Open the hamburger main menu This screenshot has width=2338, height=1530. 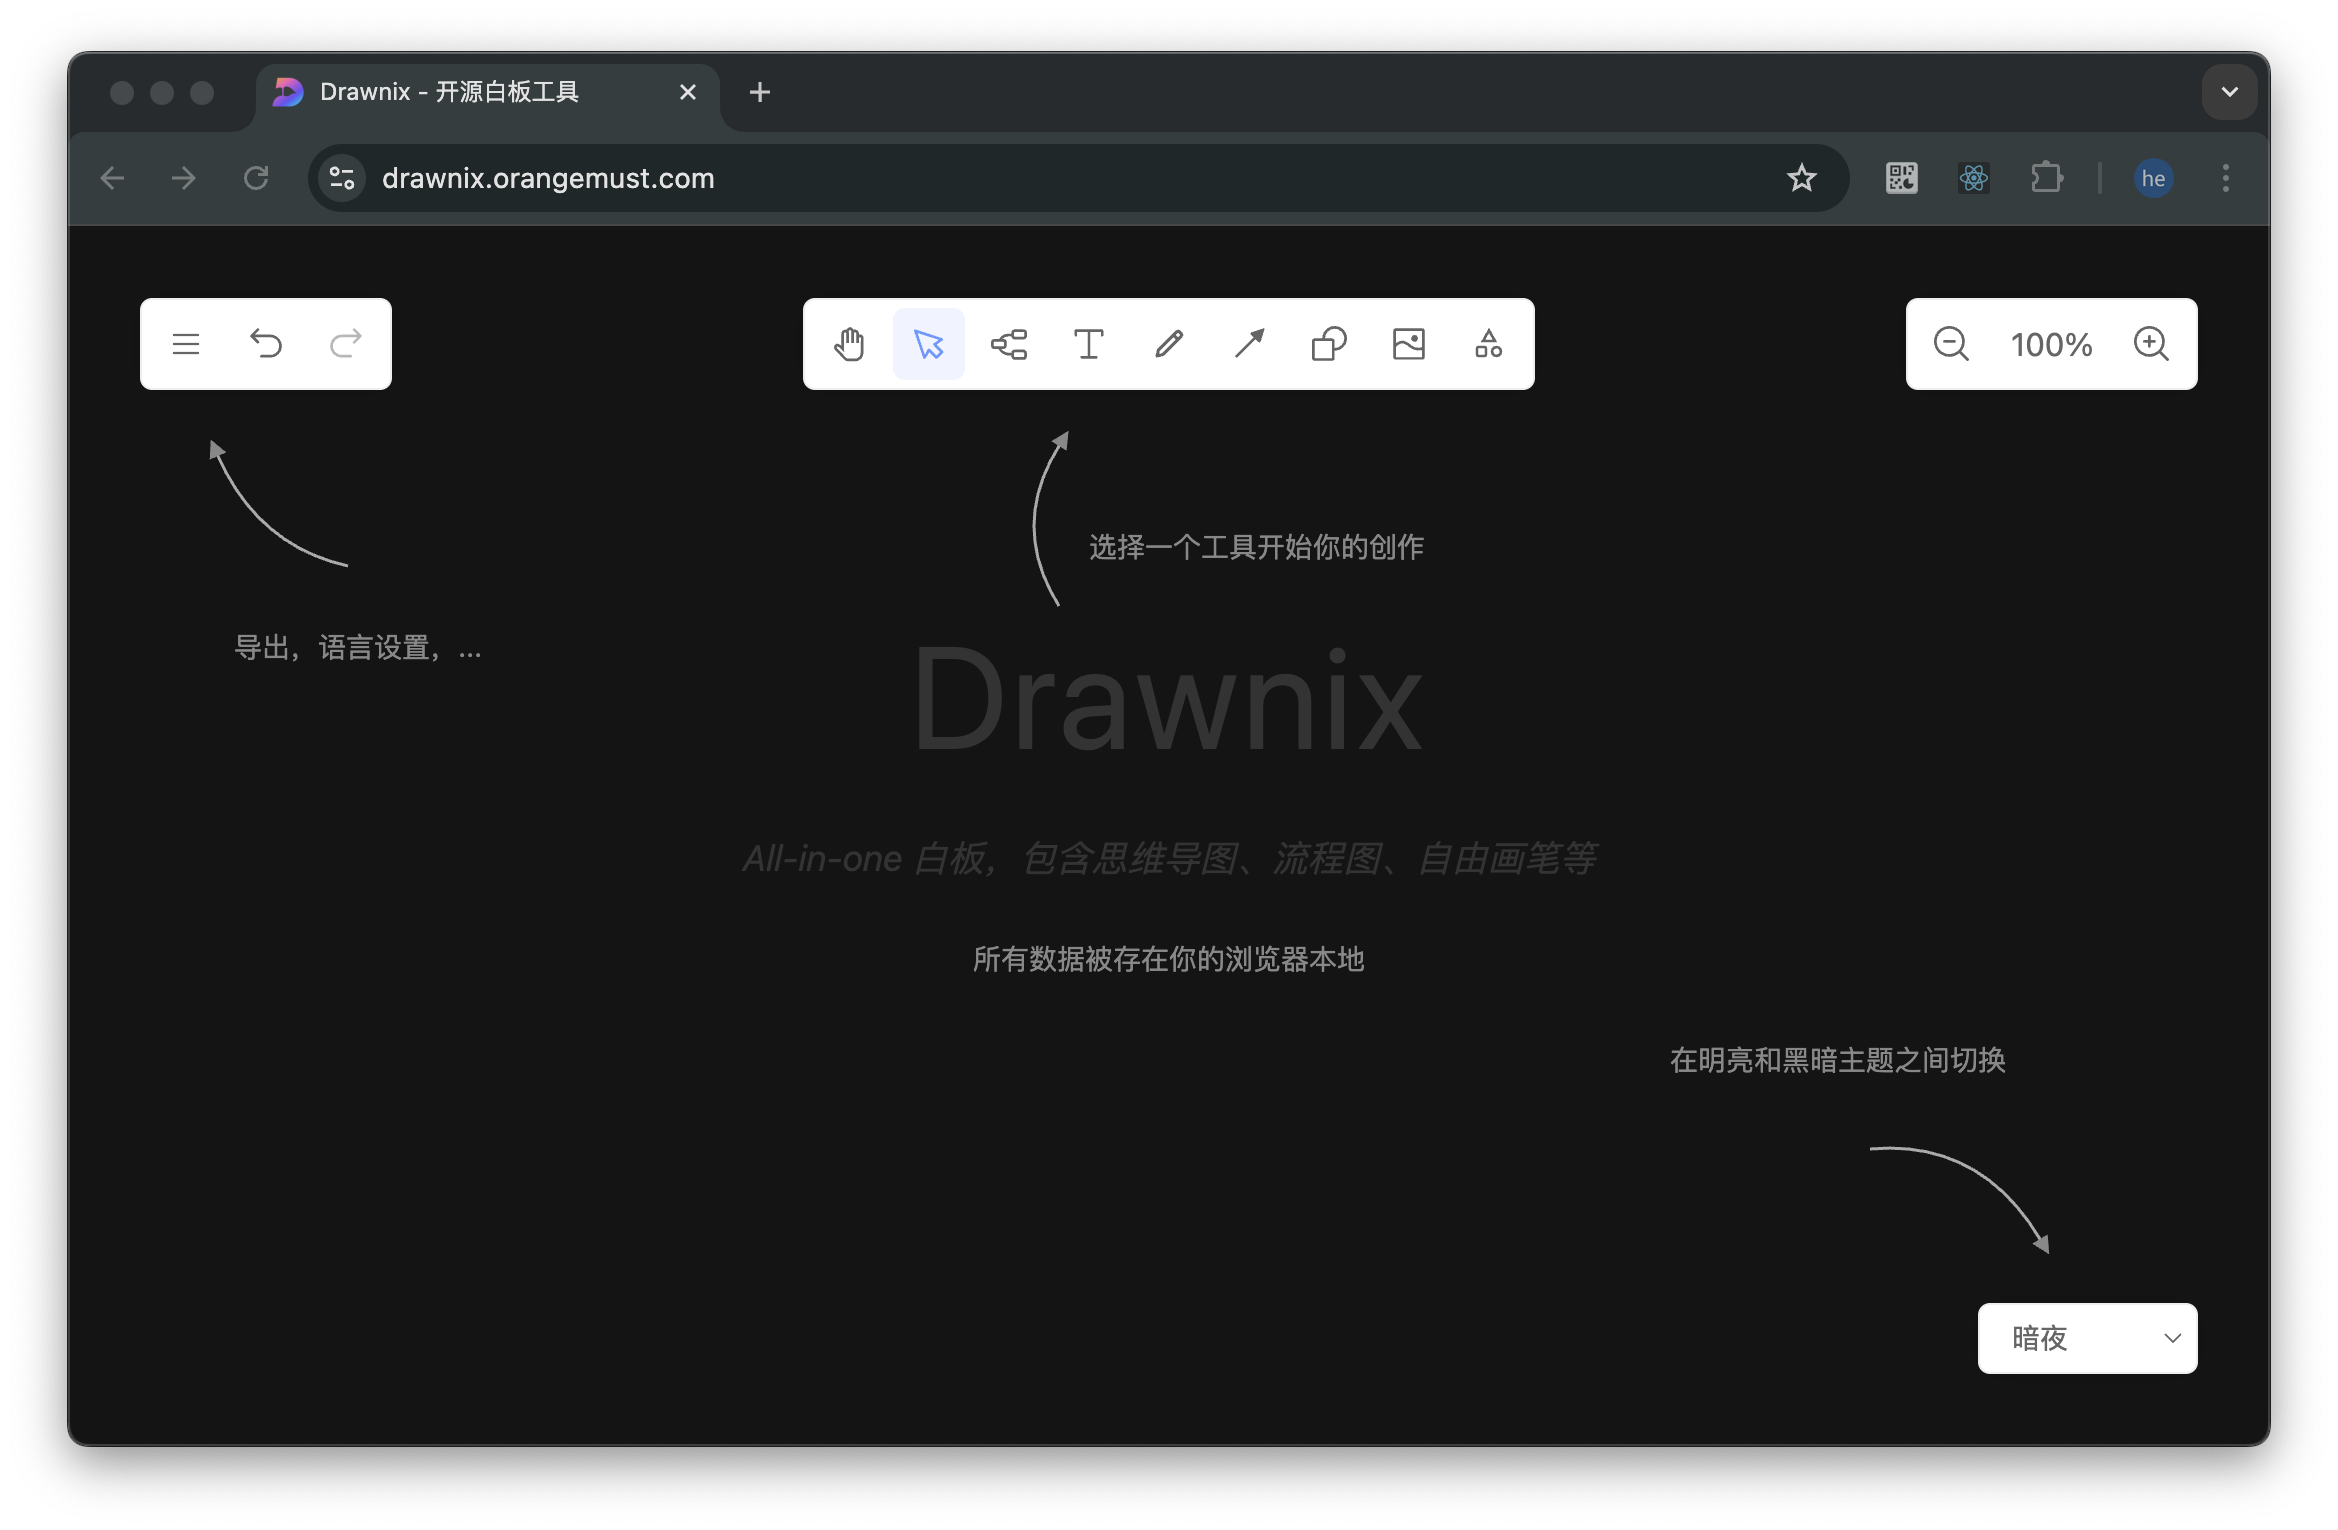click(x=186, y=344)
